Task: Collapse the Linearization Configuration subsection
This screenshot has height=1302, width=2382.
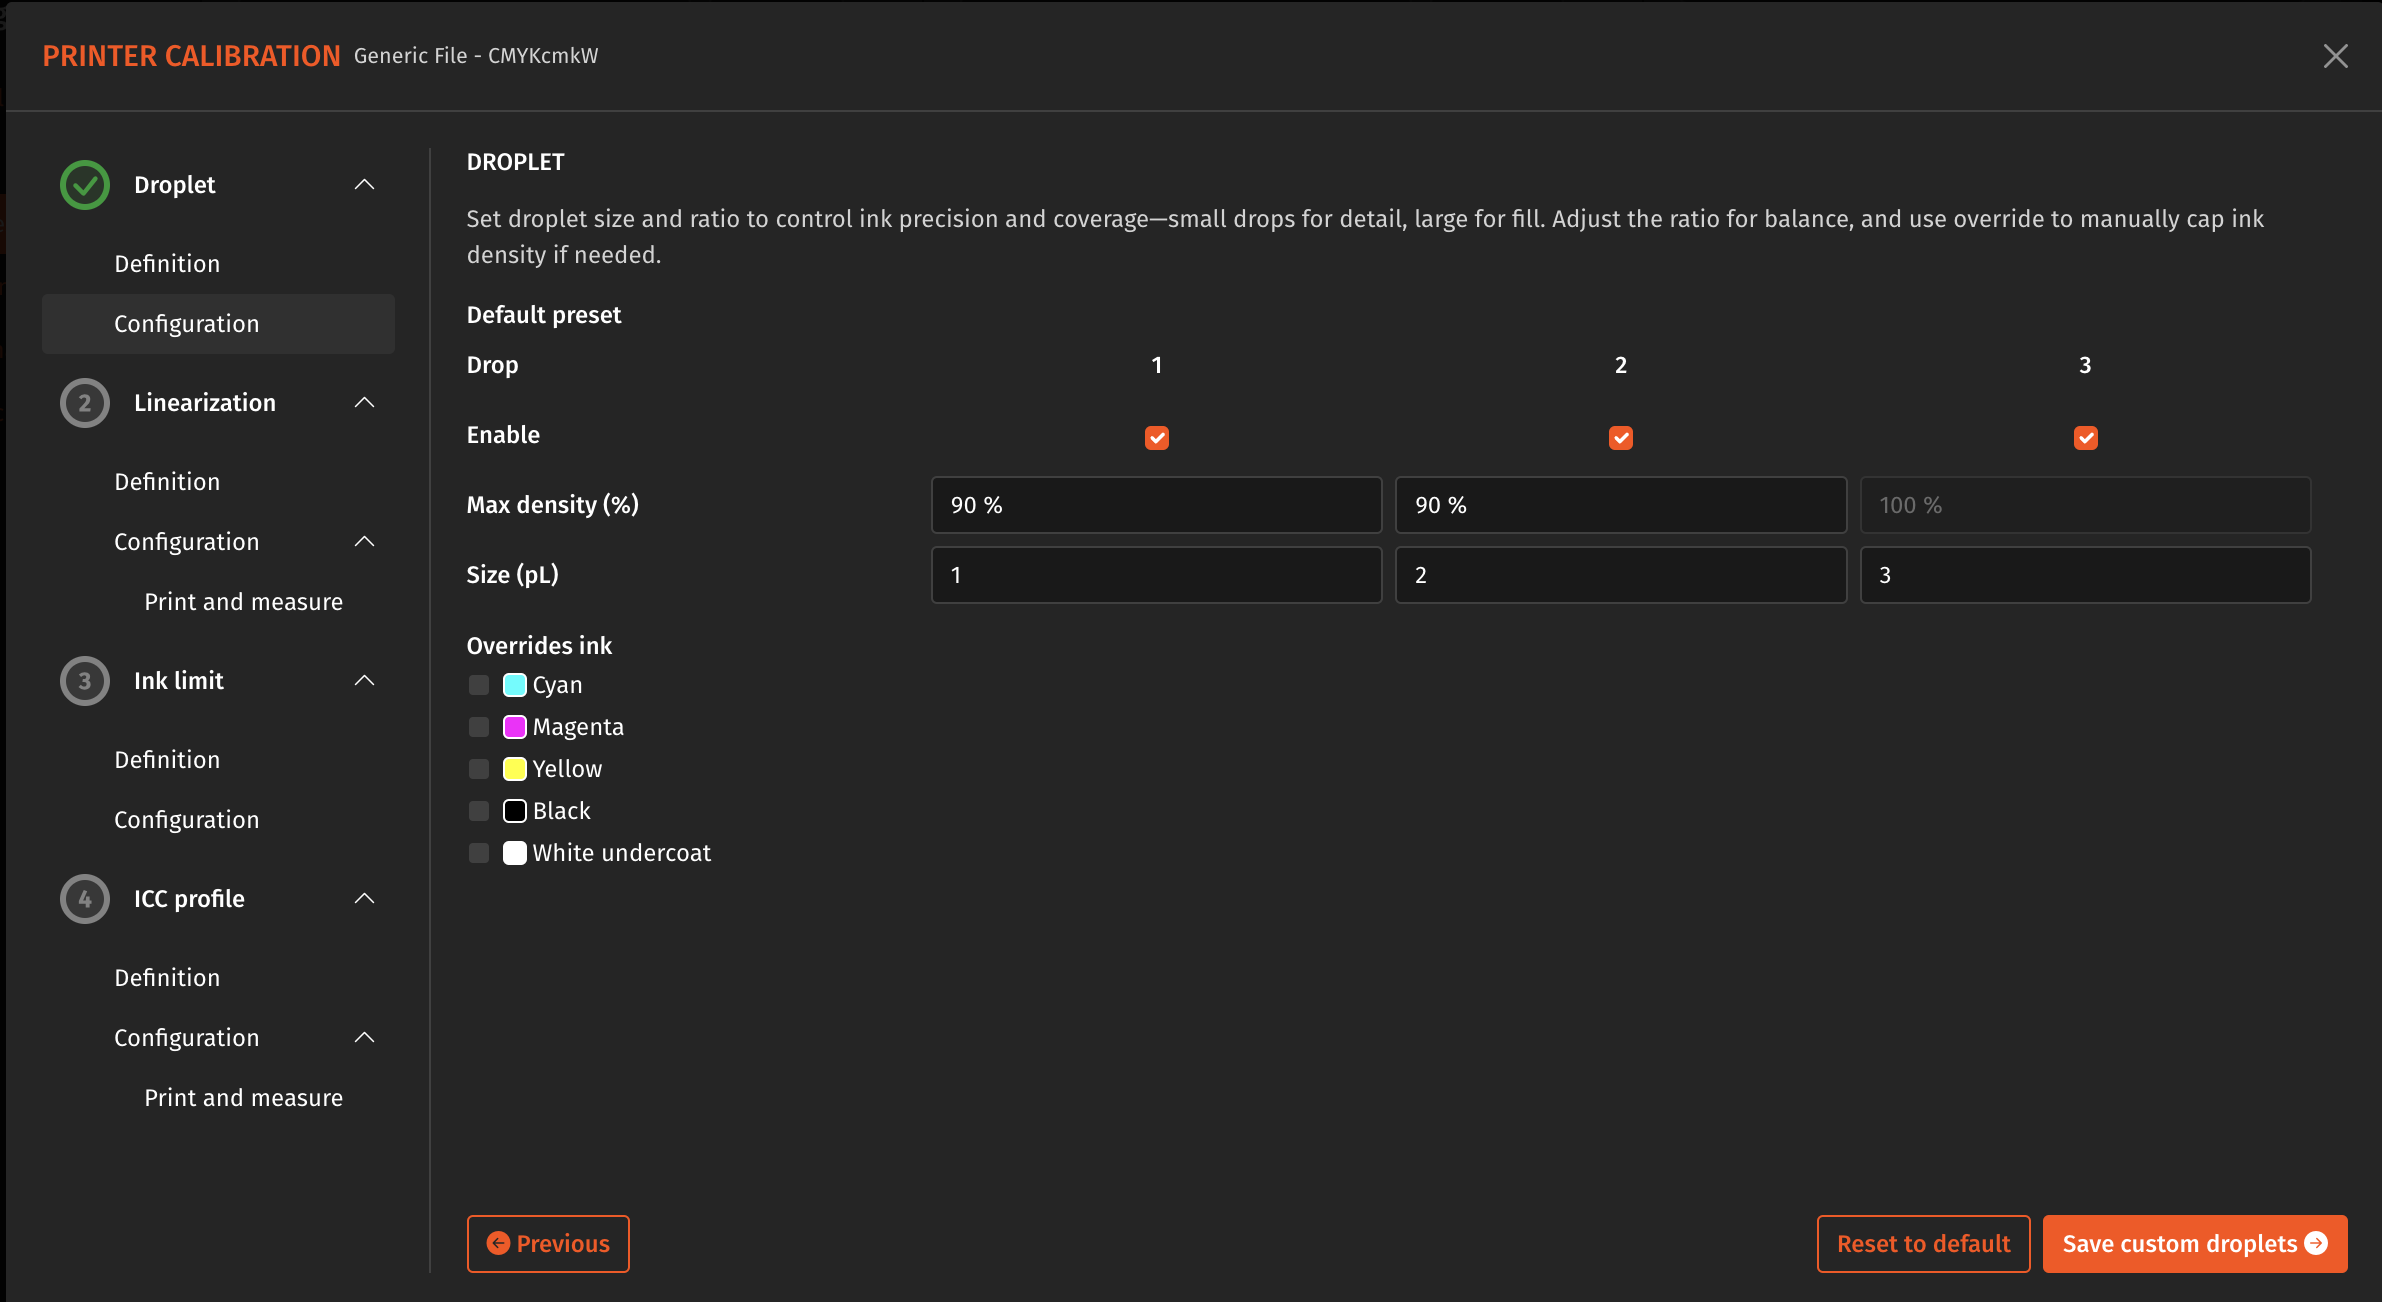Action: [x=364, y=541]
